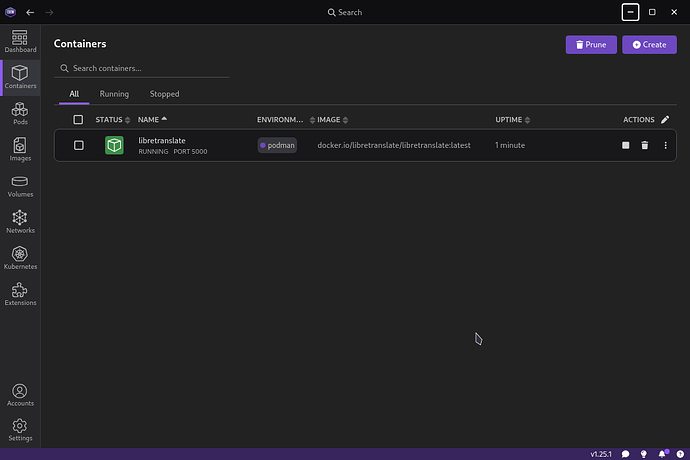Delete the libretranslate container via trash icon
The image size is (690, 460).
tap(645, 145)
